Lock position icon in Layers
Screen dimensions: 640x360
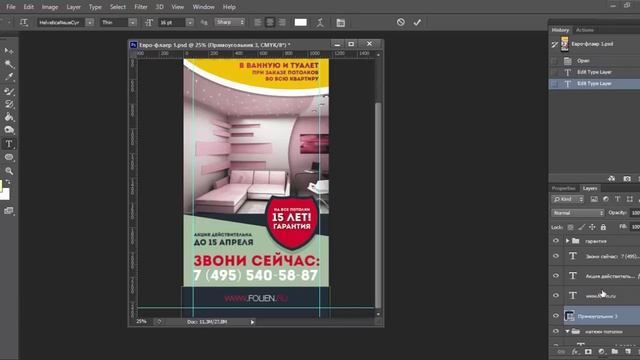pyautogui.click(x=592, y=227)
